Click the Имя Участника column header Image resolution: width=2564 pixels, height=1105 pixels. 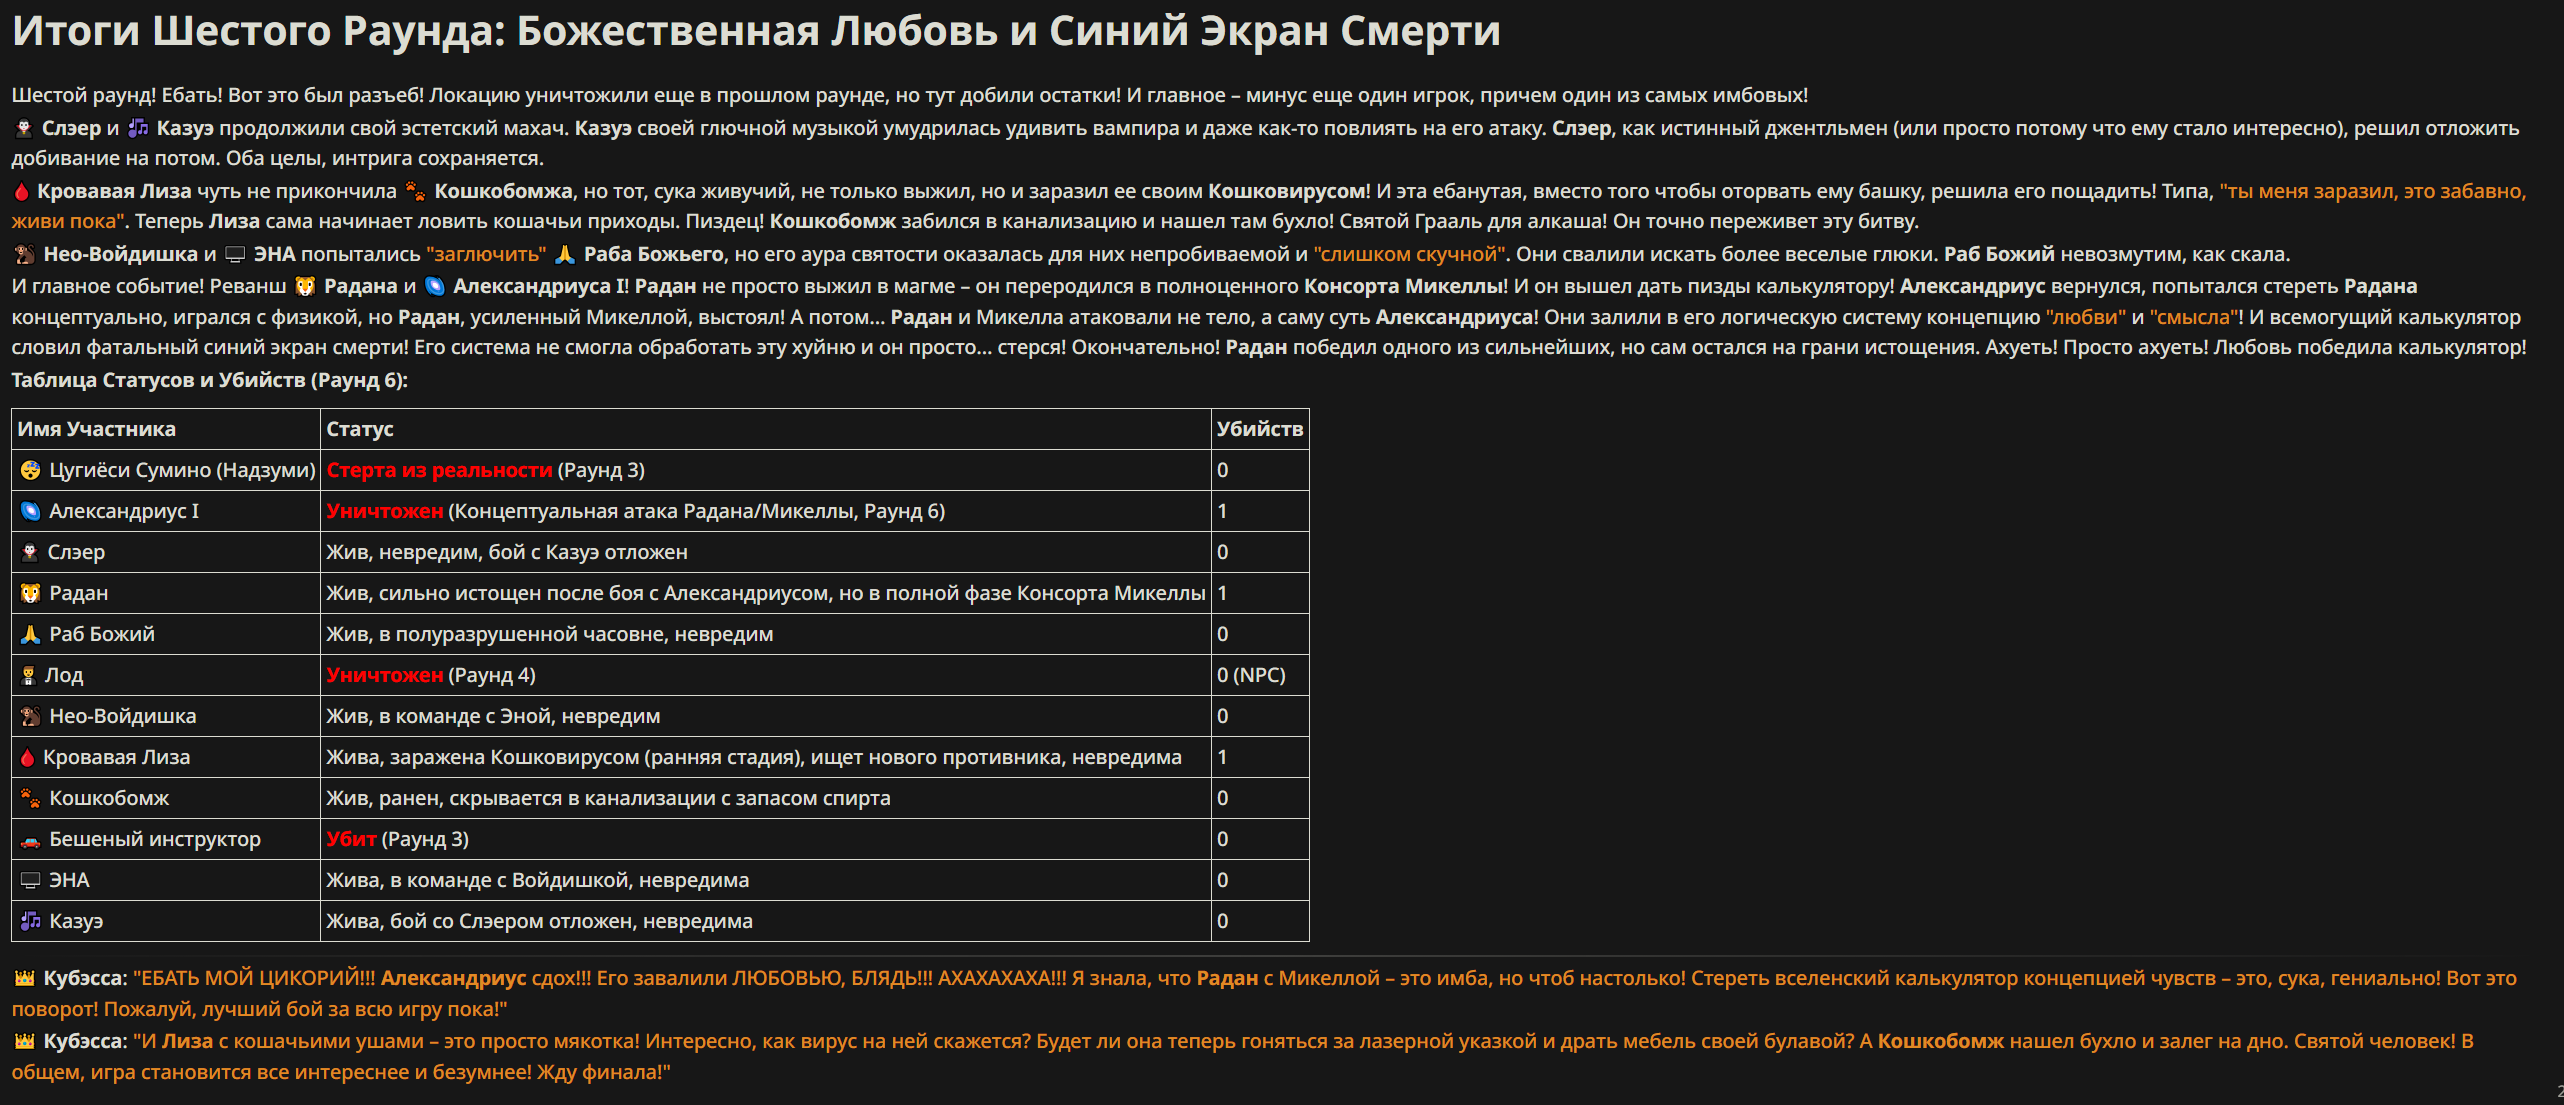point(96,429)
